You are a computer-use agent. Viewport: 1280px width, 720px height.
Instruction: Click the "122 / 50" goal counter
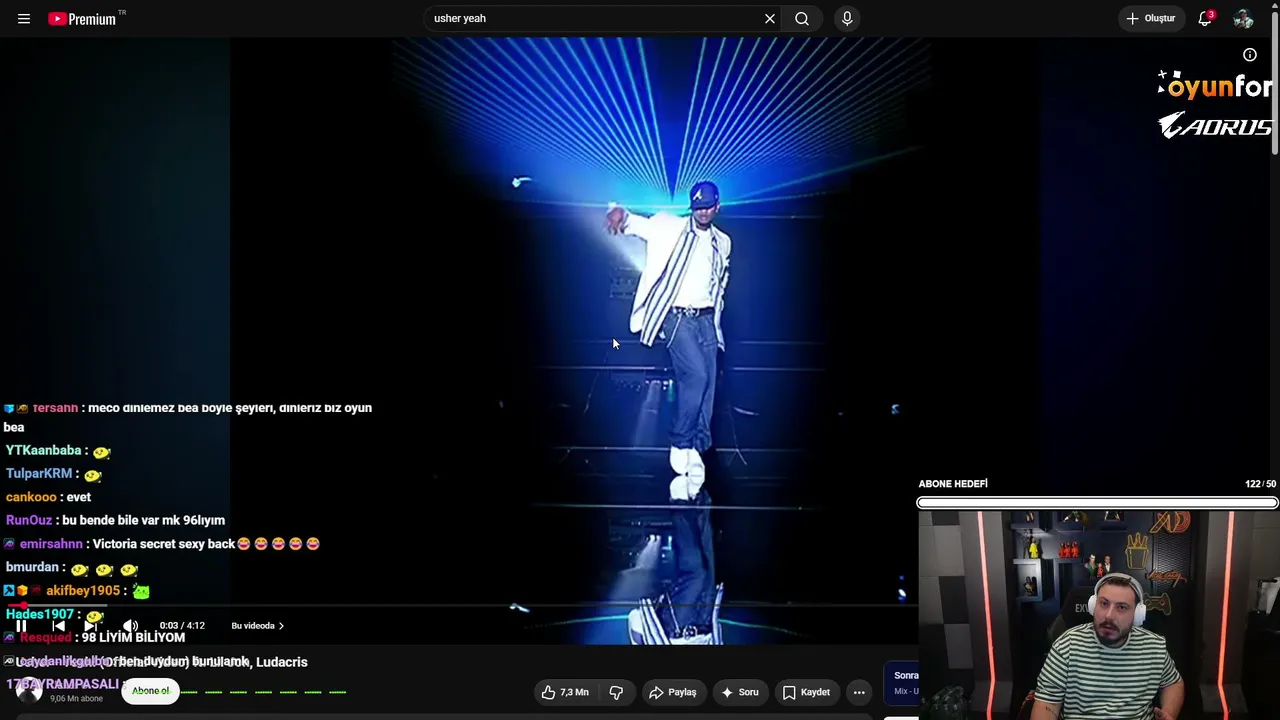1260,484
